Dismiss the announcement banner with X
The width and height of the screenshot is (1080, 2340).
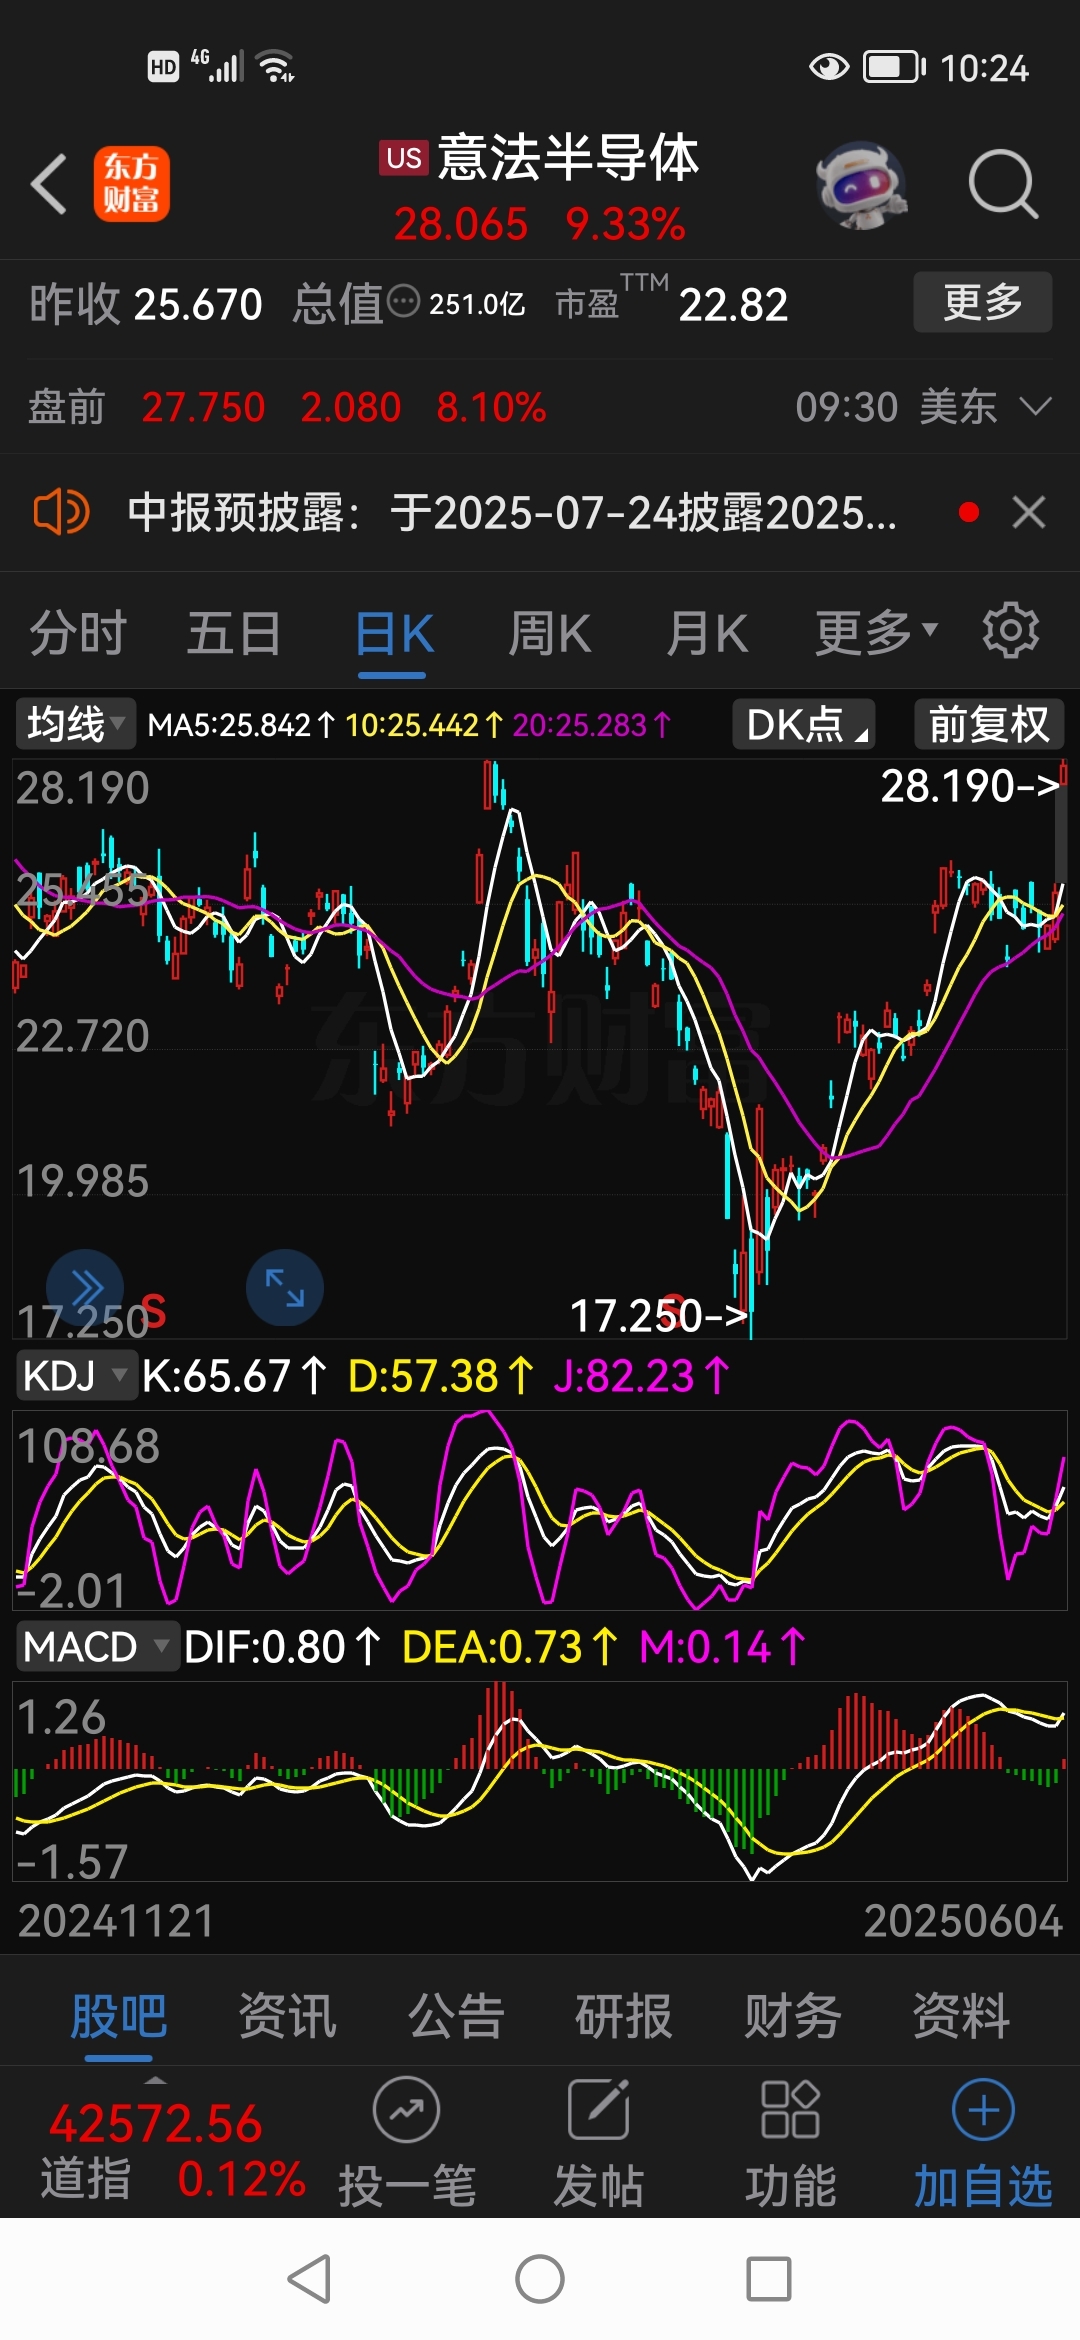(x=1029, y=512)
